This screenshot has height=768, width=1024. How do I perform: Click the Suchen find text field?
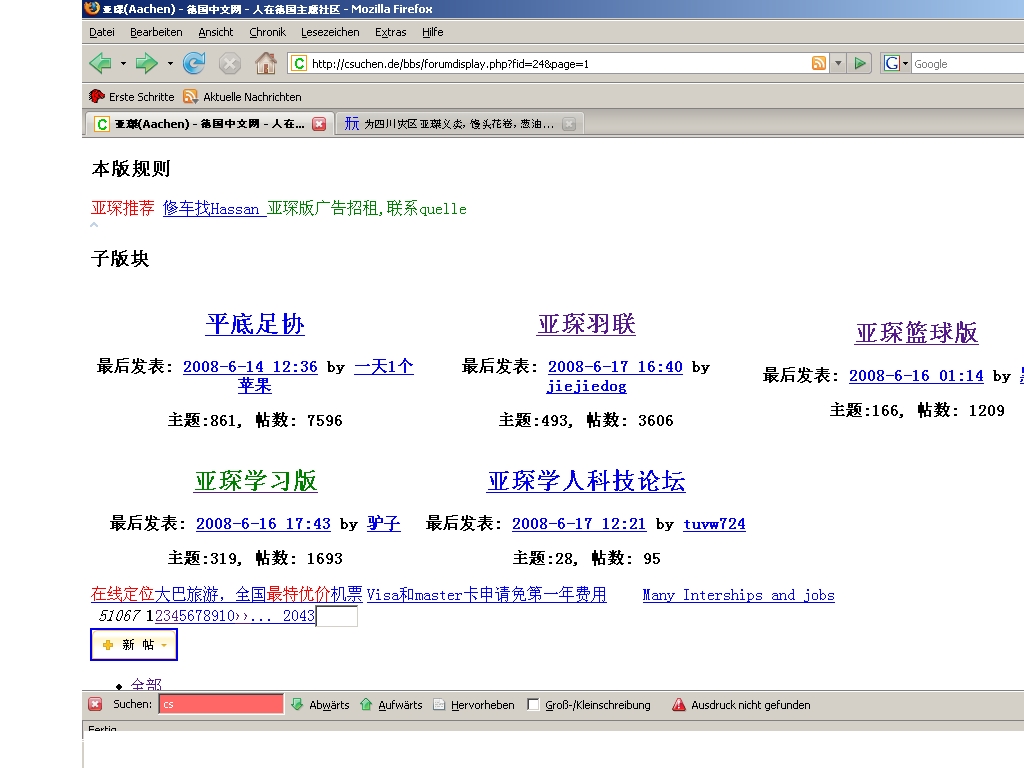220,704
